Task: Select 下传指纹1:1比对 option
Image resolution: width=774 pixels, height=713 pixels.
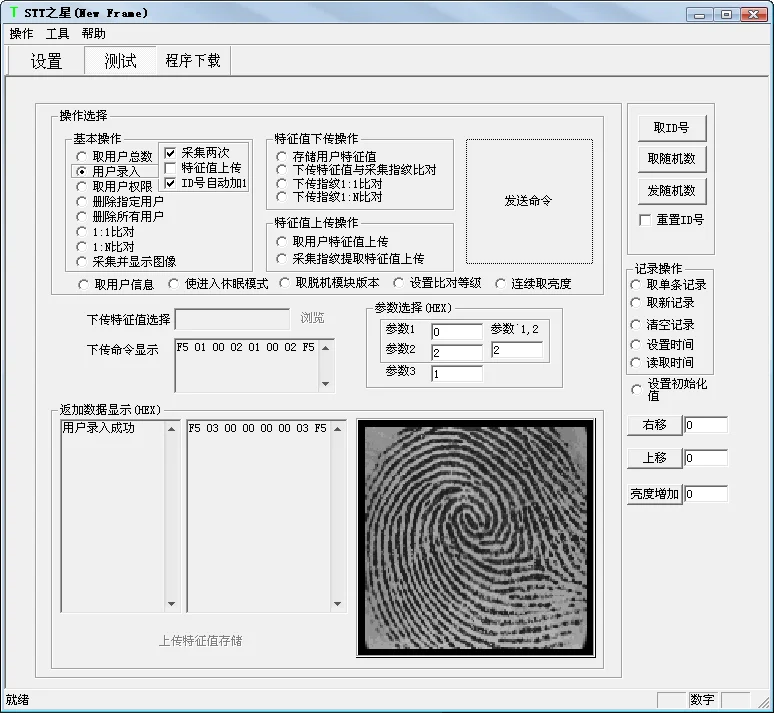Action: click(x=329, y=184)
